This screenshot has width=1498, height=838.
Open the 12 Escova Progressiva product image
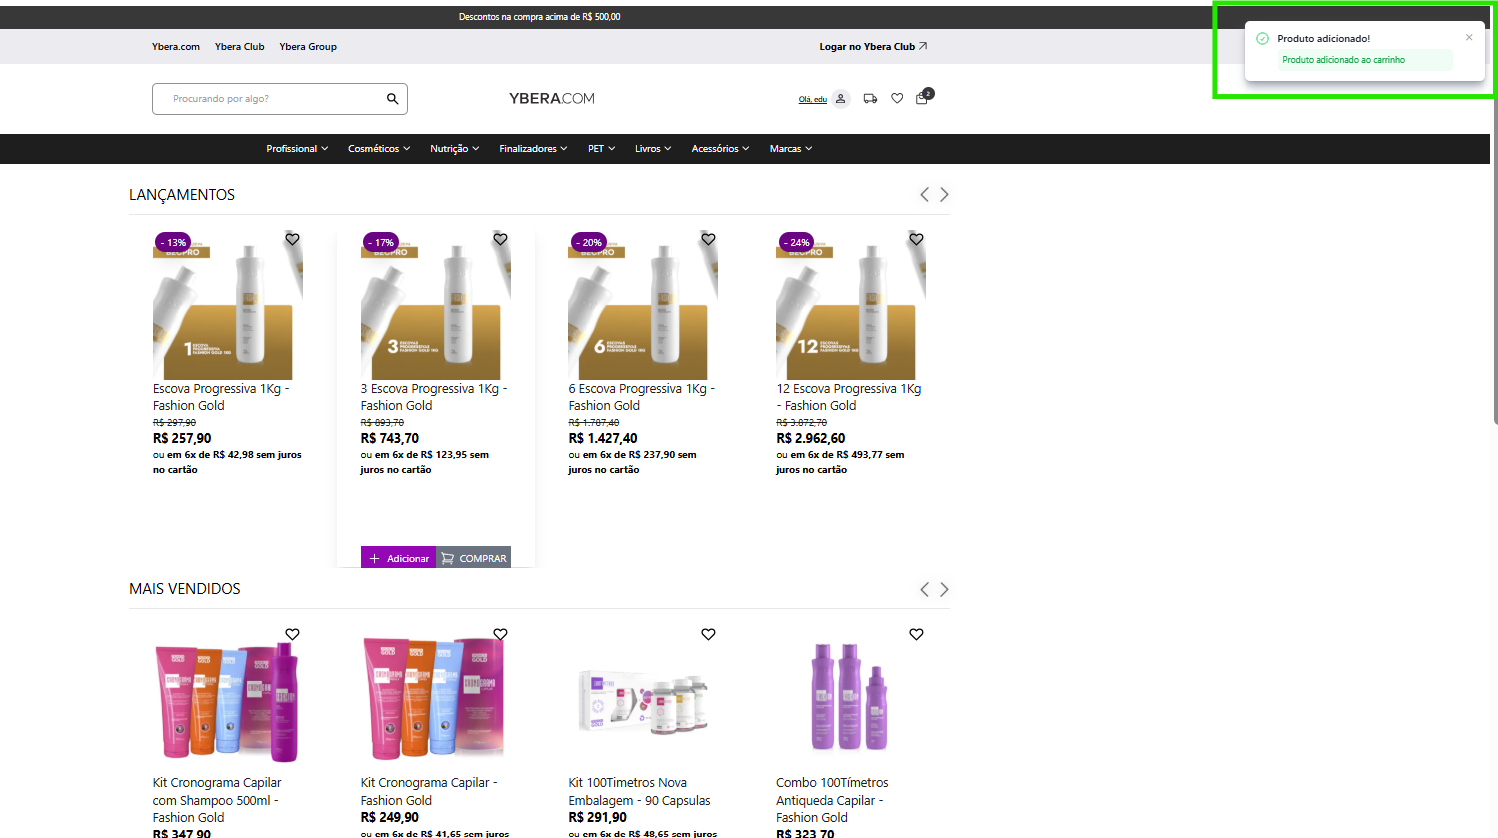click(x=851, y=306)
